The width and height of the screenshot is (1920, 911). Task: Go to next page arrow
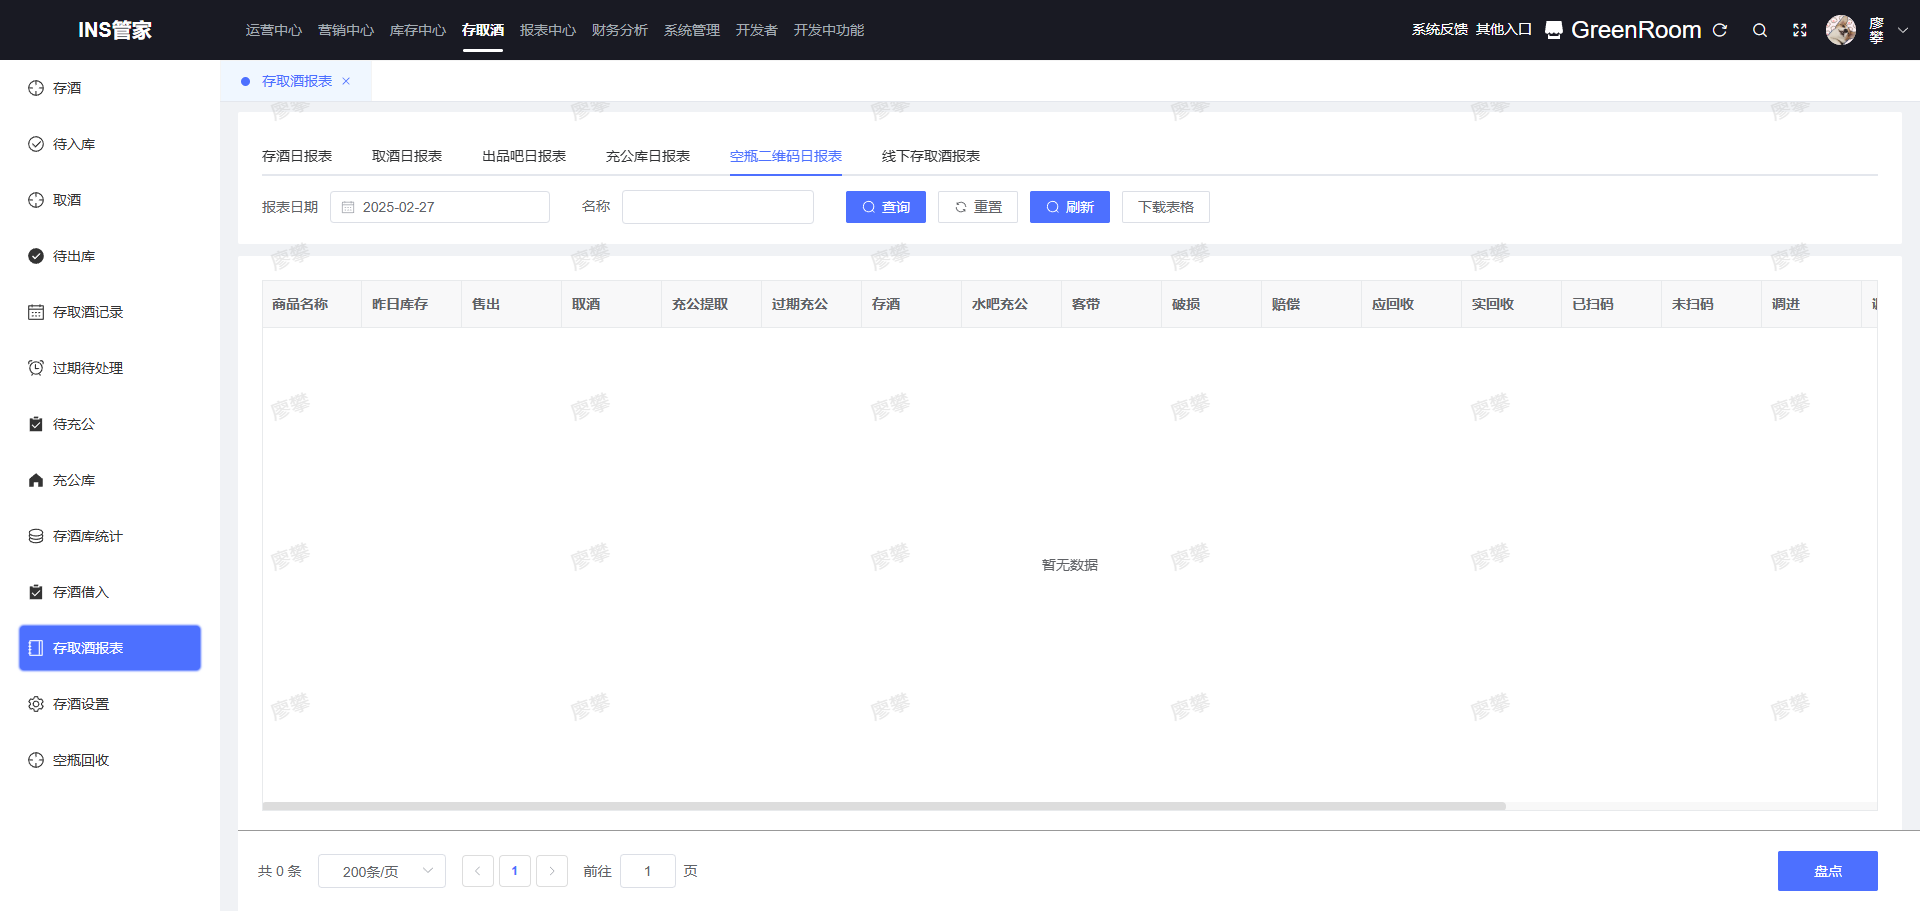pyautogui.click(x=552, y=871)
